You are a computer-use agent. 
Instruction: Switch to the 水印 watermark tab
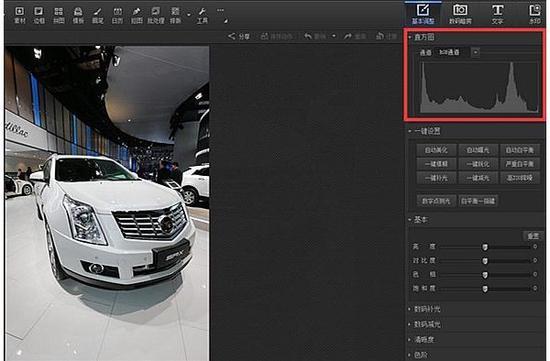pos(535,14)
